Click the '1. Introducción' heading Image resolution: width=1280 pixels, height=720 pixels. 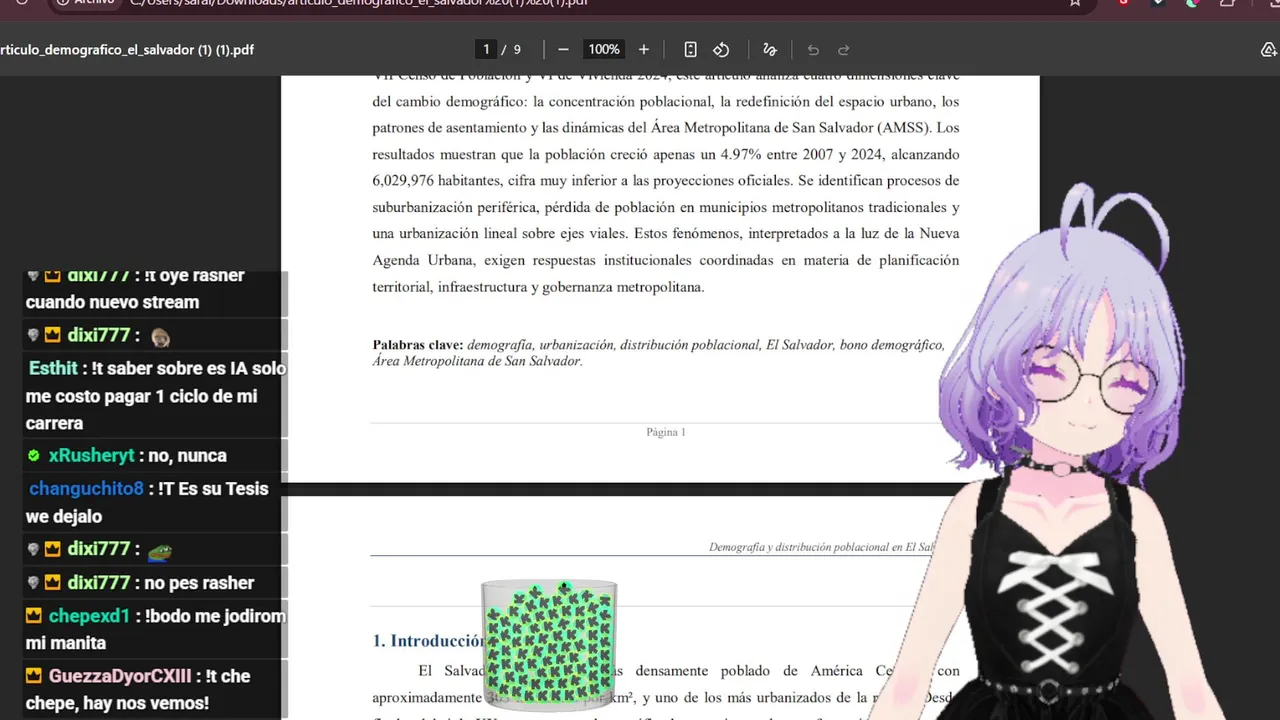[428, 640]
